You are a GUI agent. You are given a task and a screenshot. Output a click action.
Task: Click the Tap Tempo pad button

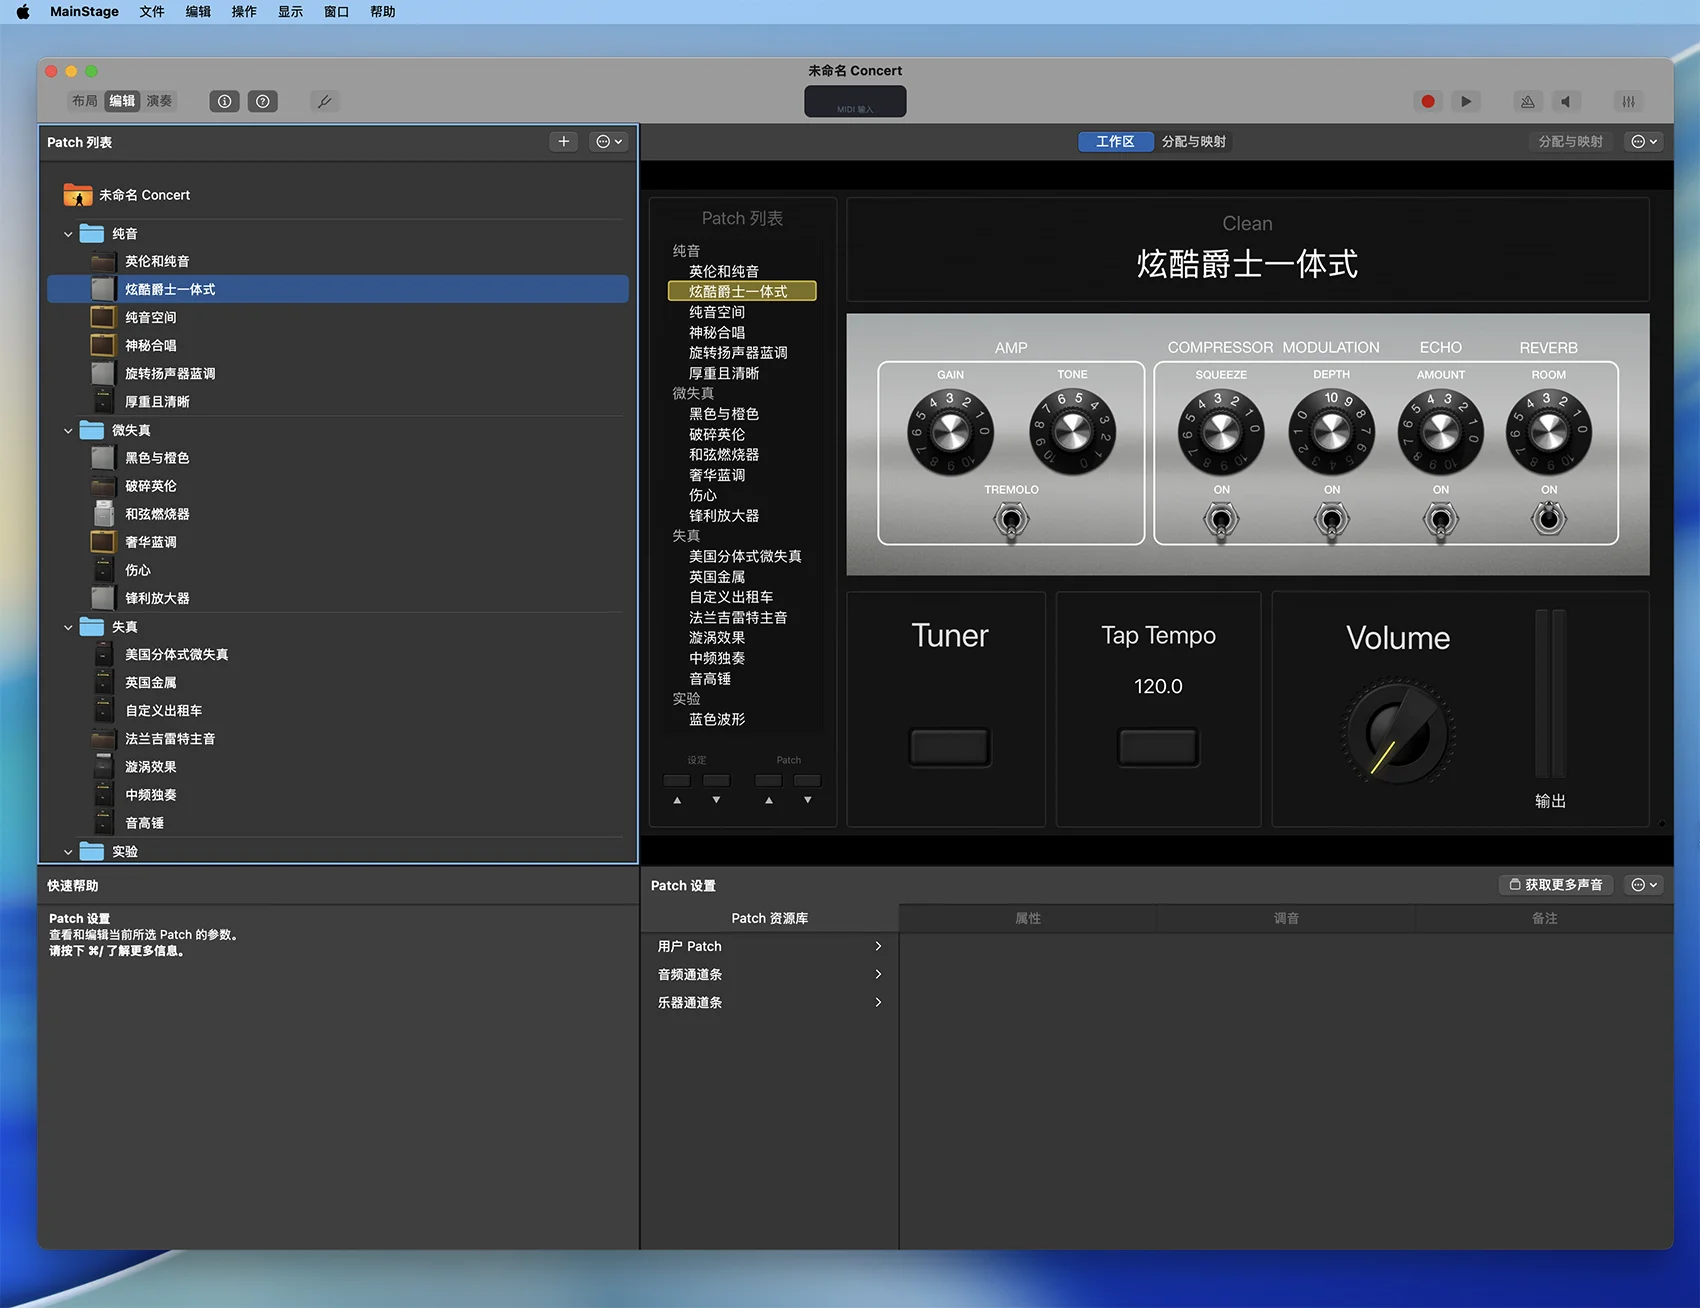(1158, 747)
